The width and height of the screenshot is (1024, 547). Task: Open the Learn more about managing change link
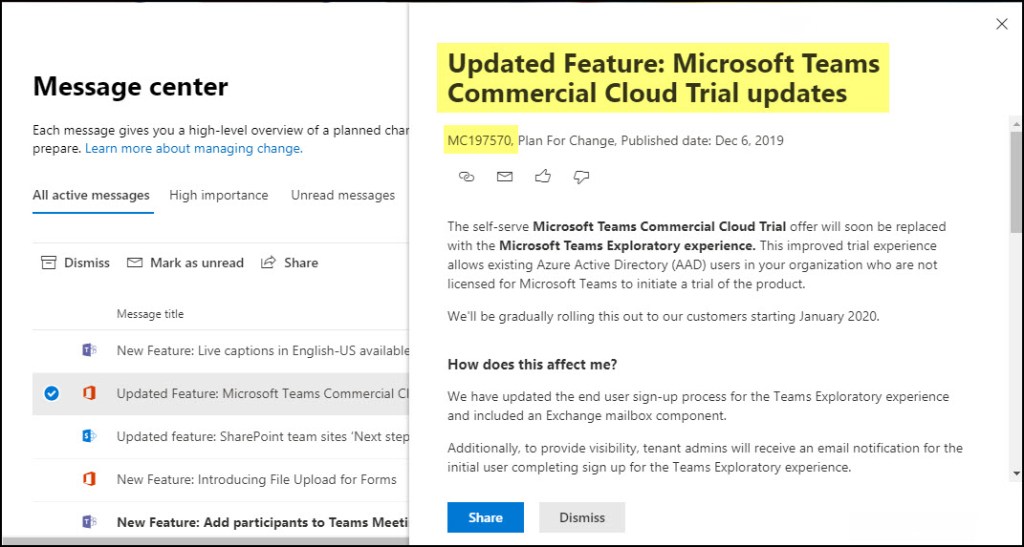click(x=193, y=148)
